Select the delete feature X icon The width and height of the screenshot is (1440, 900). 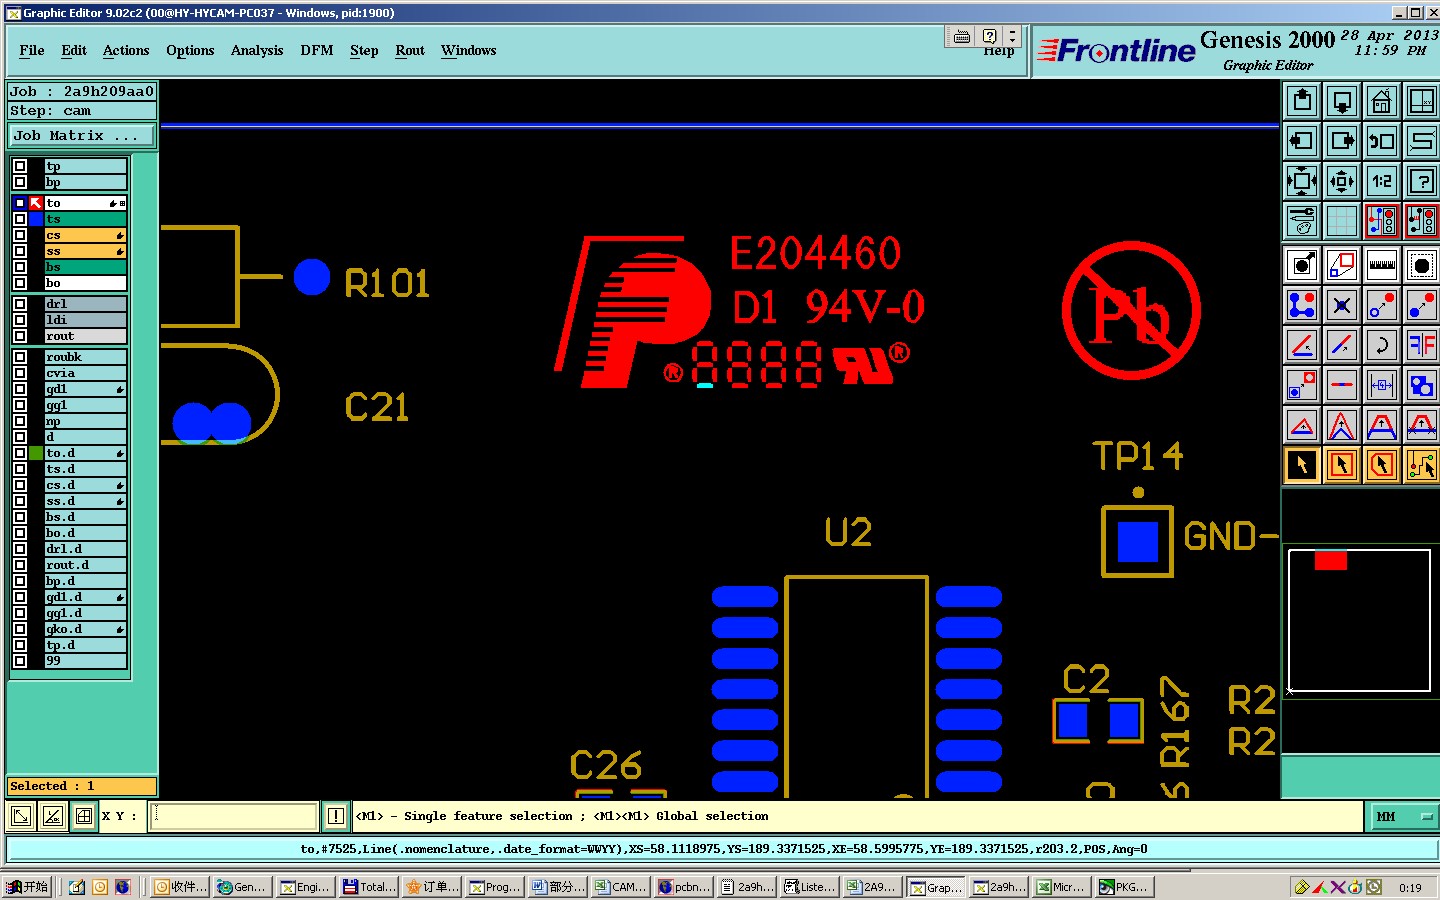pos(1342,305)
